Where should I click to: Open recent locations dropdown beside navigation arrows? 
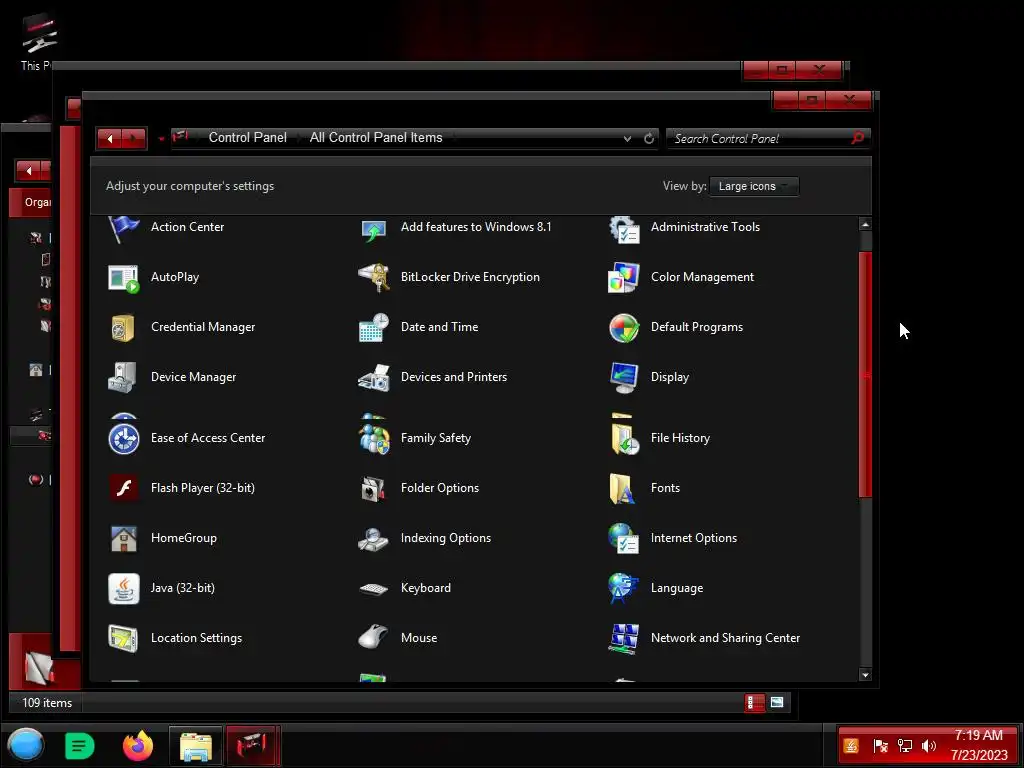pos(161,138)
